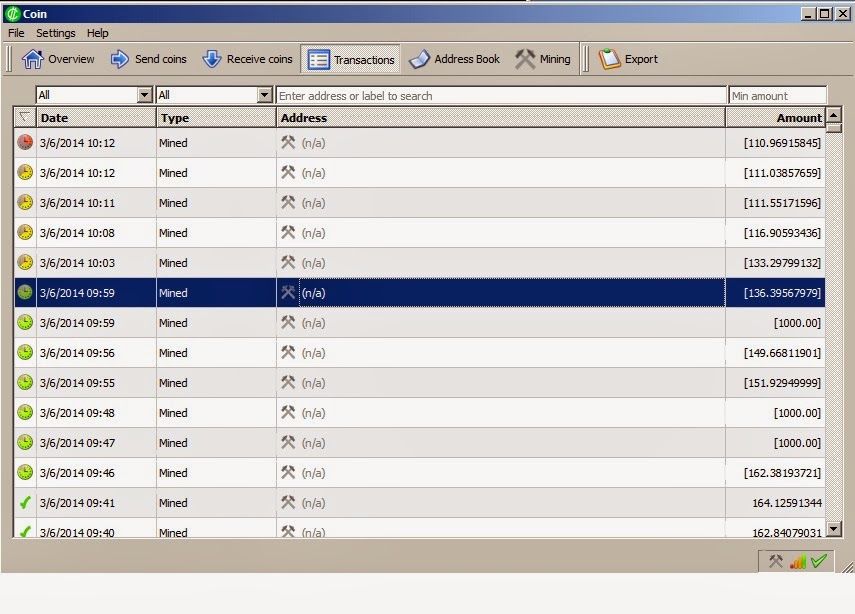The width and height of the screenshot is (855, 614).
Task: Click mining pickaxe icon in 10:08 row
Action: coord(288,232)
